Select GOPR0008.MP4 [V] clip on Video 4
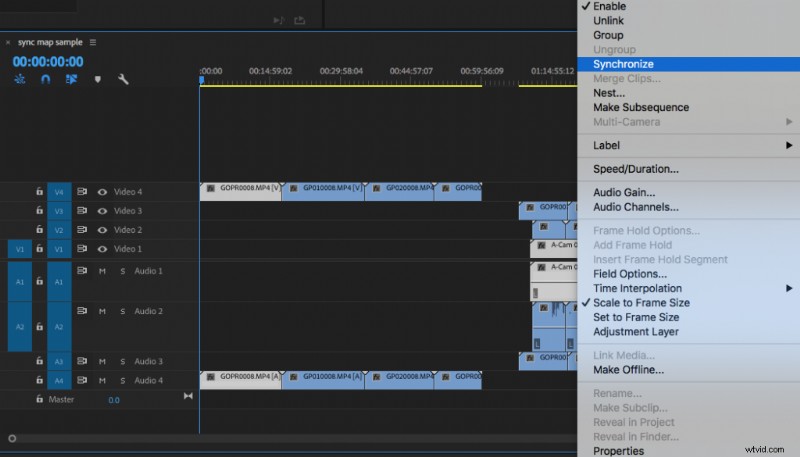This screenshot has height=457, width=800. [x=240, y=192]
